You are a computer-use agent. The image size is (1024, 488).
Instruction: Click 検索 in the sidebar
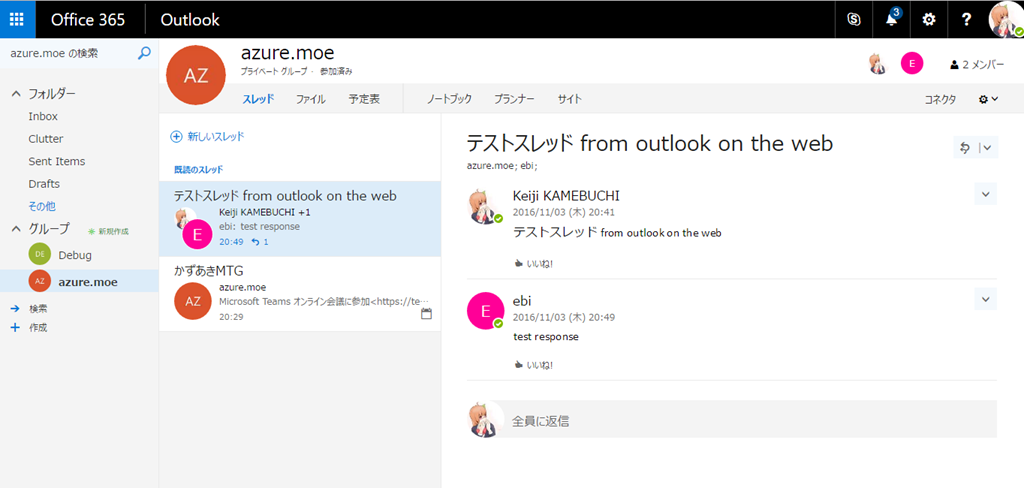tap(38, 308)
